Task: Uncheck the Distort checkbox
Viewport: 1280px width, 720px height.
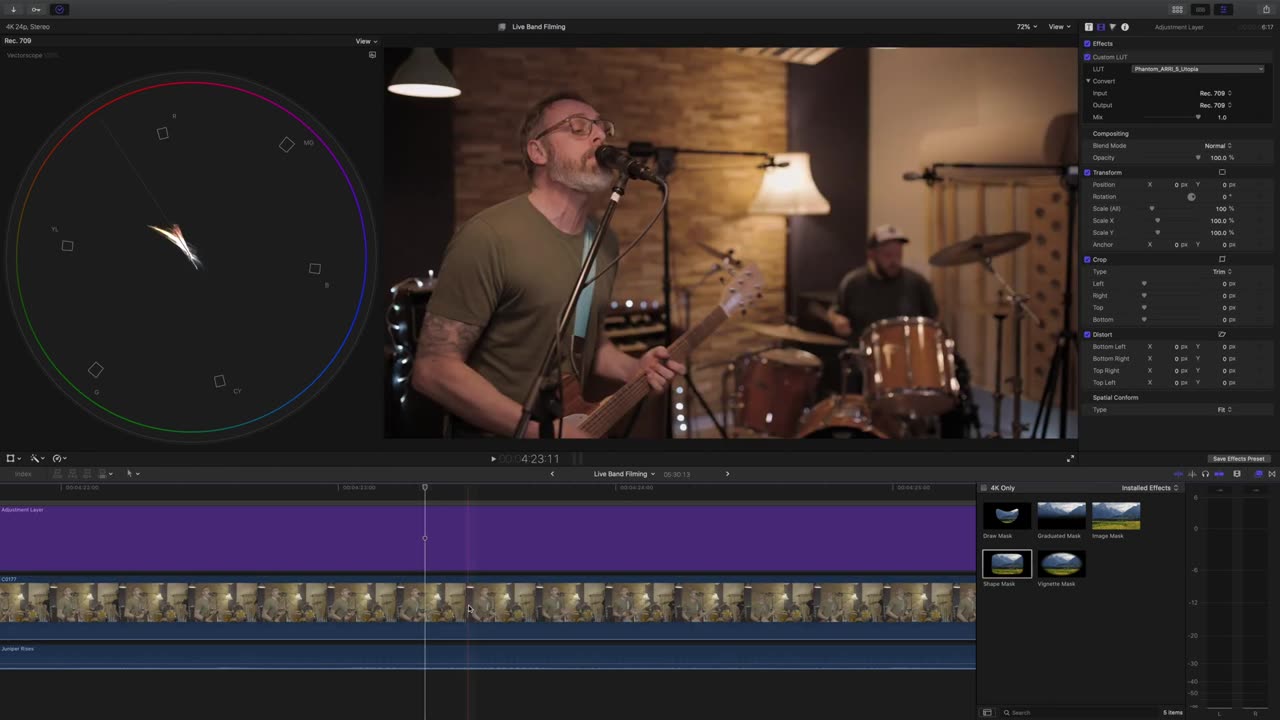Action: [1088, 334]
